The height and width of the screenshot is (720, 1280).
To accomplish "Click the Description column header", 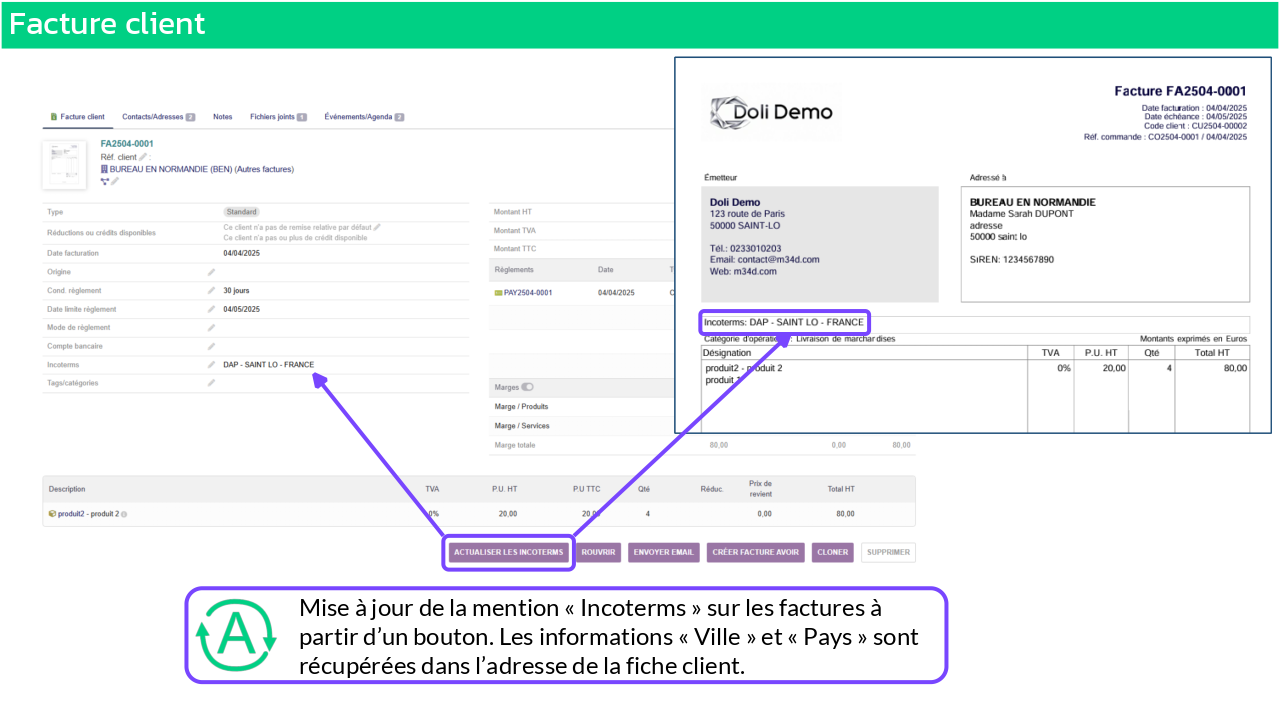I will [x=67, y=489].
